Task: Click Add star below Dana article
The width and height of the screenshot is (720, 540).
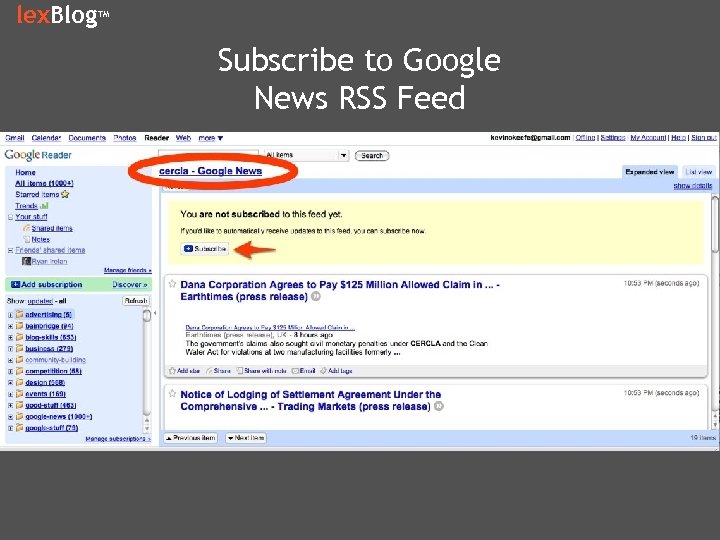Action: (185, 371)
